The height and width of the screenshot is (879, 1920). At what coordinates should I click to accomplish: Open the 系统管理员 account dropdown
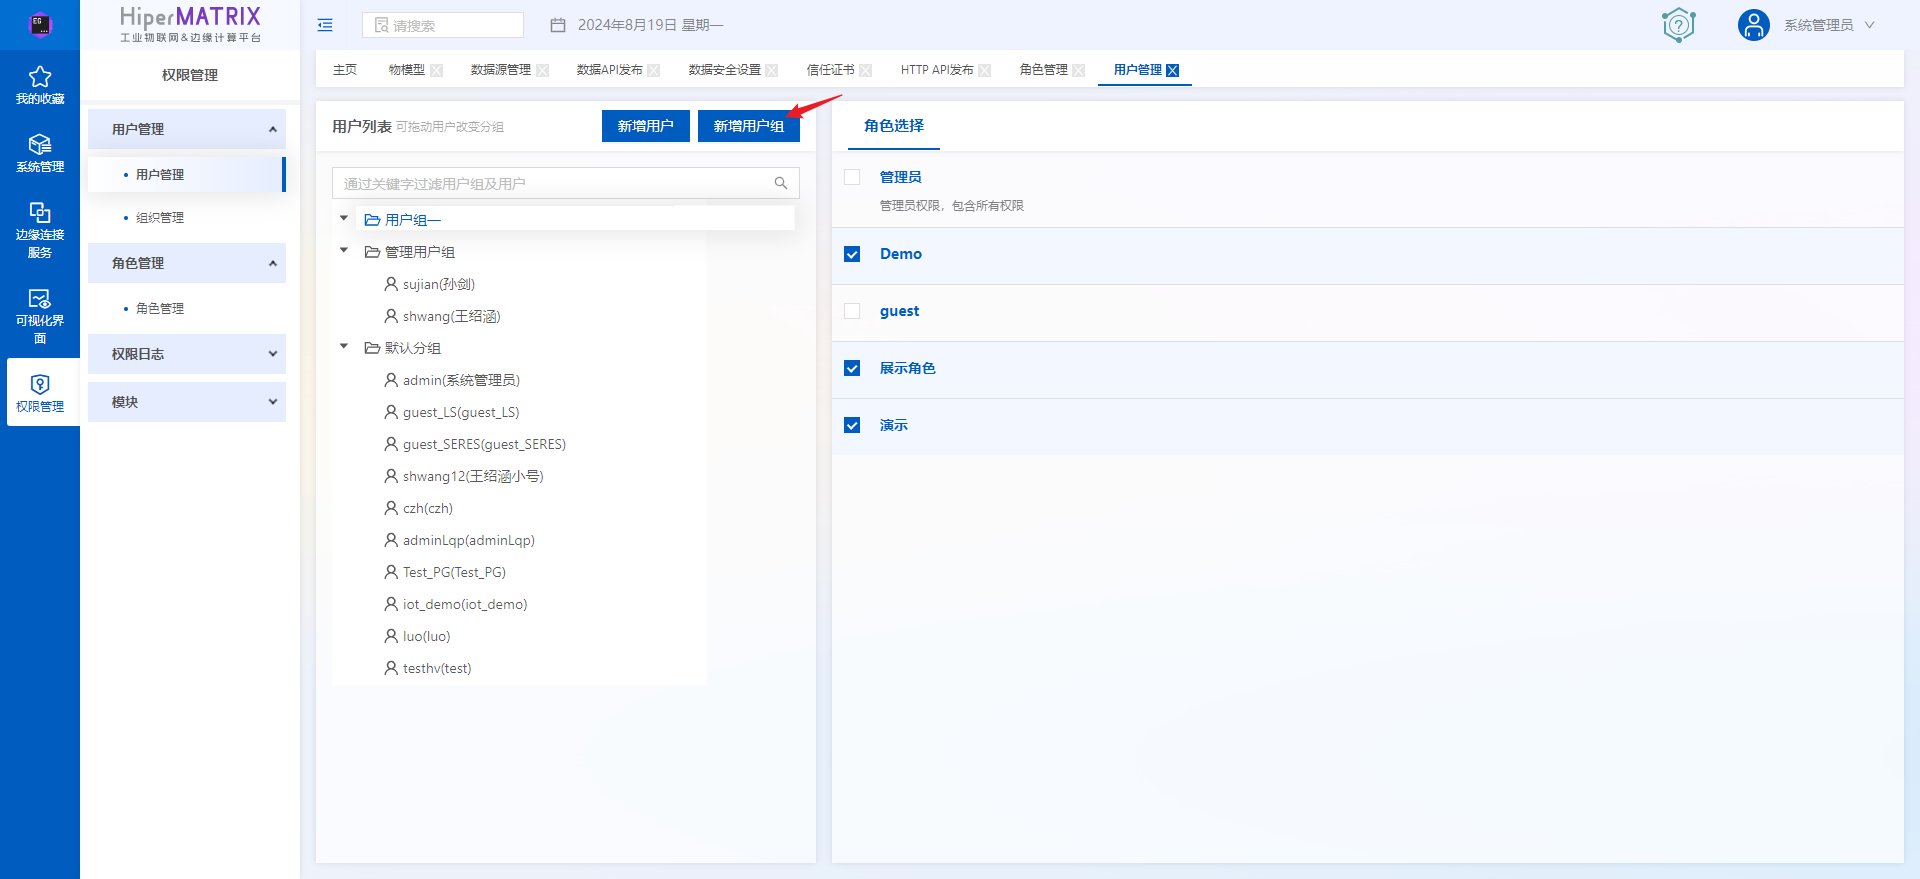point(1829,25)
